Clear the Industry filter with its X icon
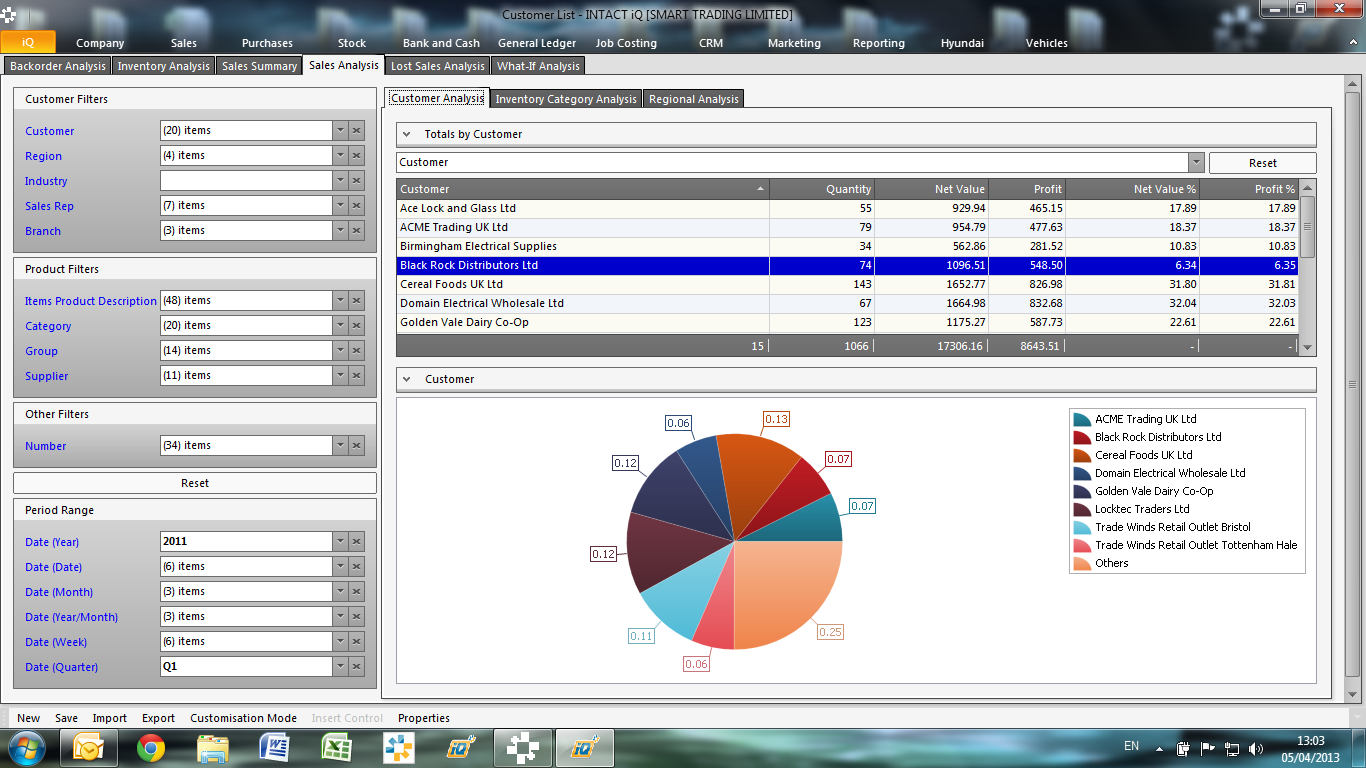The image size is (1366, 768). 357,180
